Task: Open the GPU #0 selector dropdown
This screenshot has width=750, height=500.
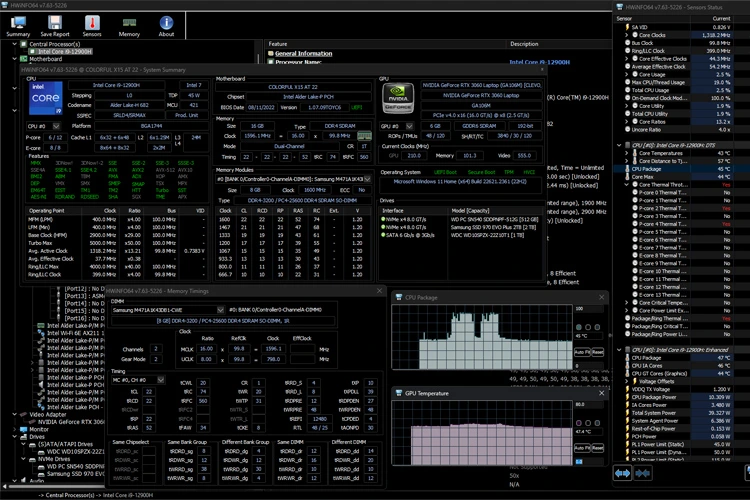Action: pos(409,126)
